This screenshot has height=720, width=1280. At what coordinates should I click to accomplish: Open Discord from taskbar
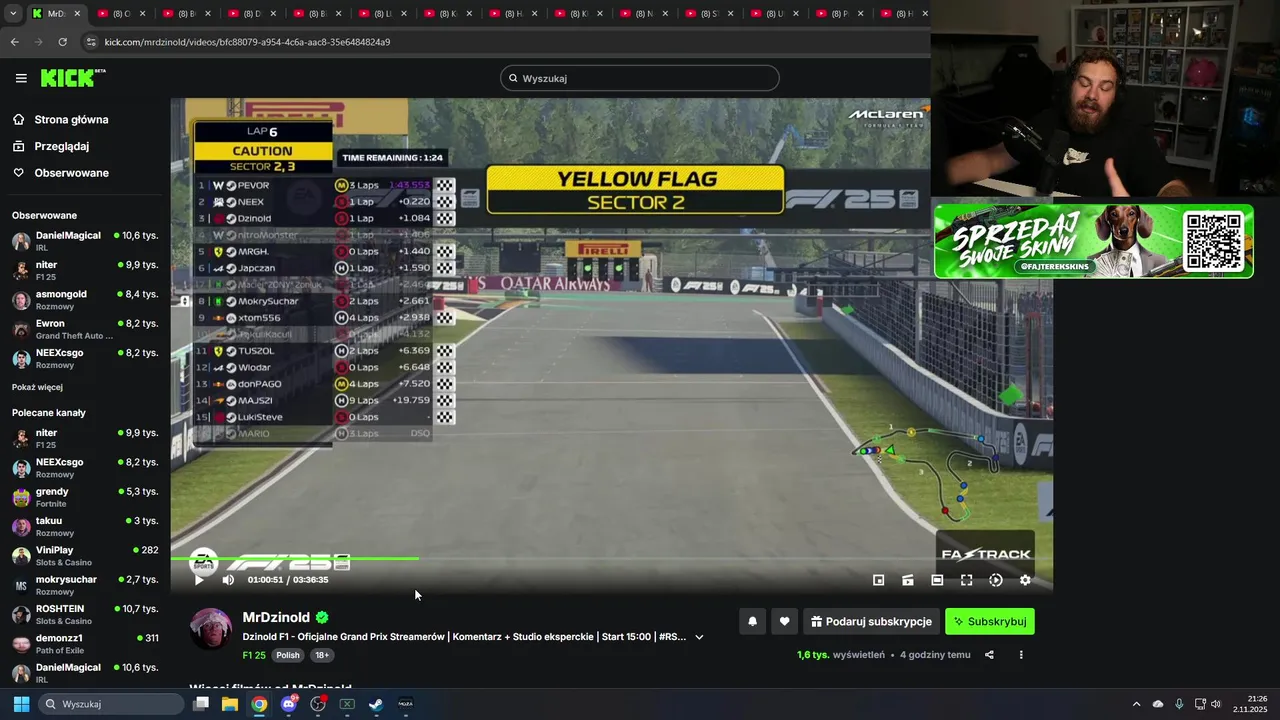pos(289,704)
